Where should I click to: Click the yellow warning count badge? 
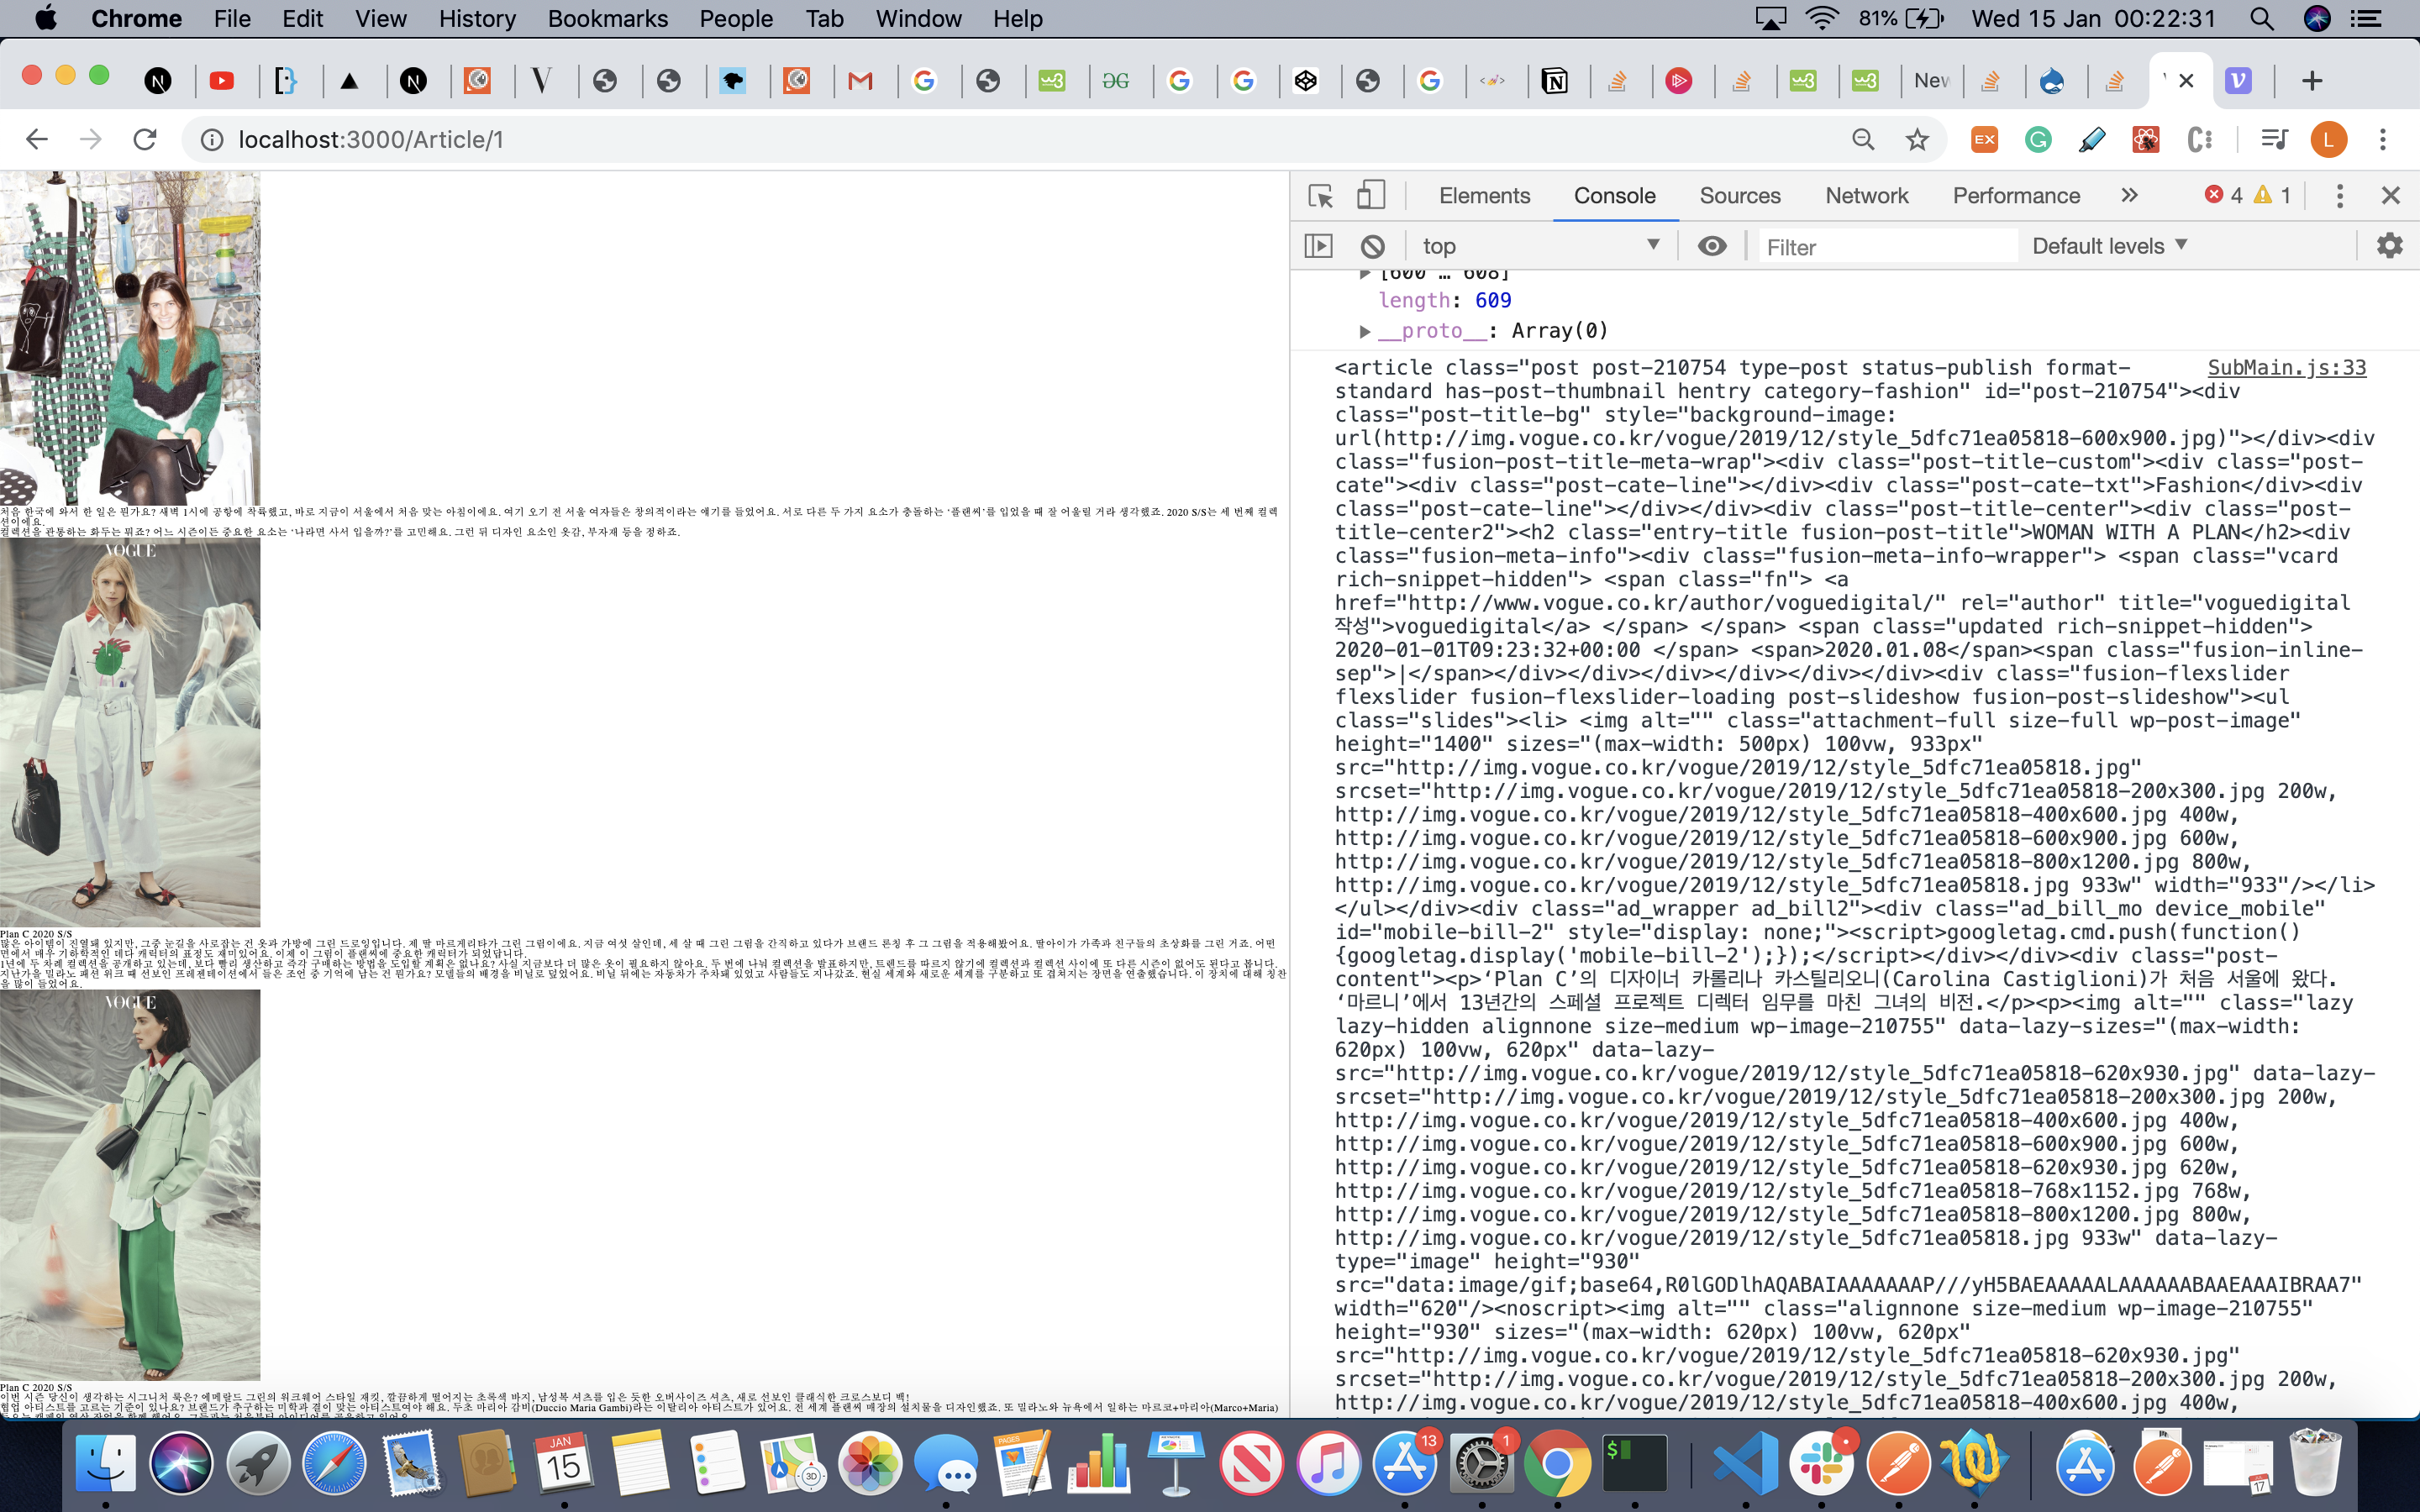point(2272,196)
